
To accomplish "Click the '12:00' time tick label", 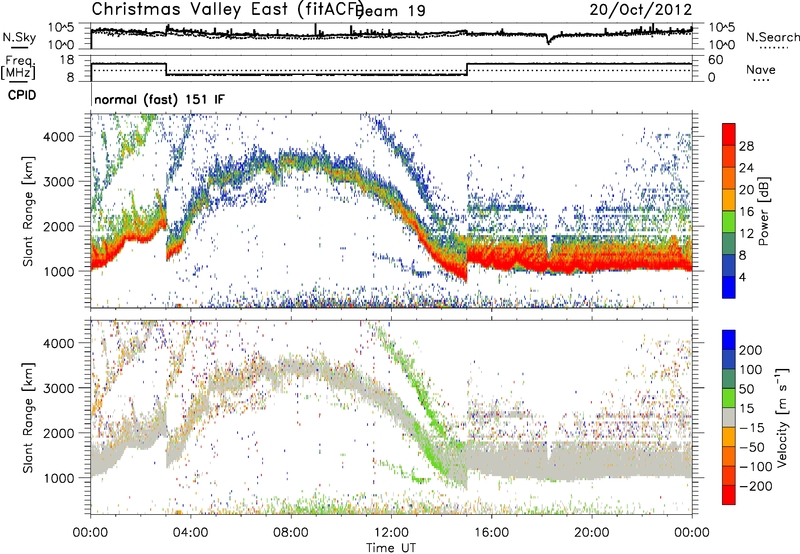I will (391, 532).
